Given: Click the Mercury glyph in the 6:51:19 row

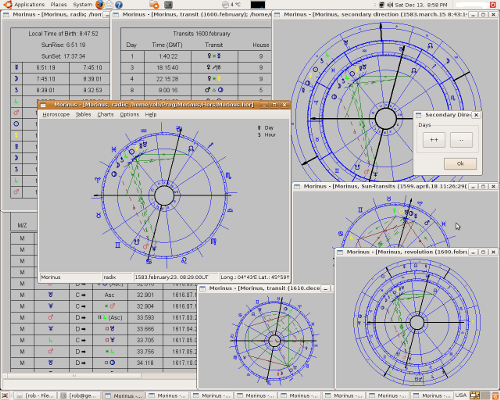Looking at the screenshot, I should (x=16, y=68).
